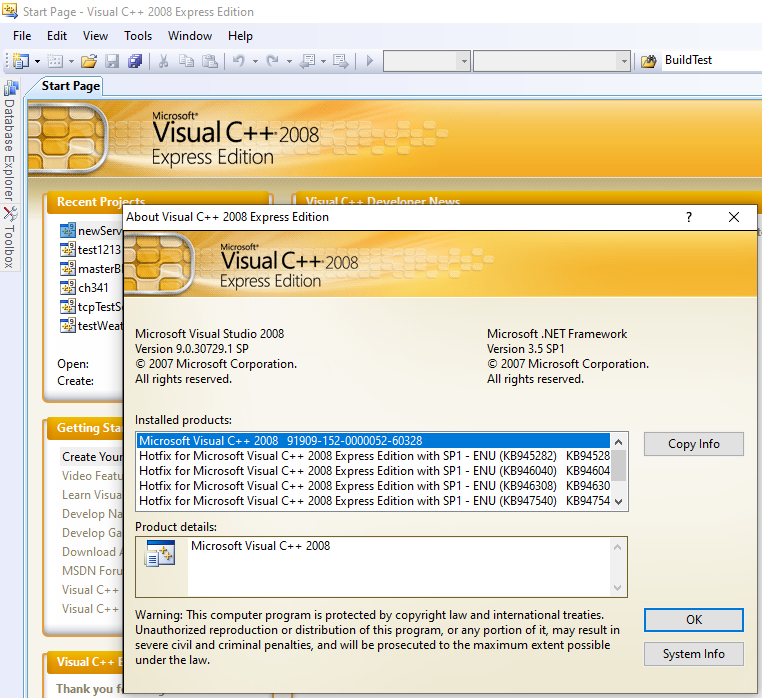Click the Video Feature link in Getting Started
The height and width of the screenshot is (698, 762).
click(92, 476)
